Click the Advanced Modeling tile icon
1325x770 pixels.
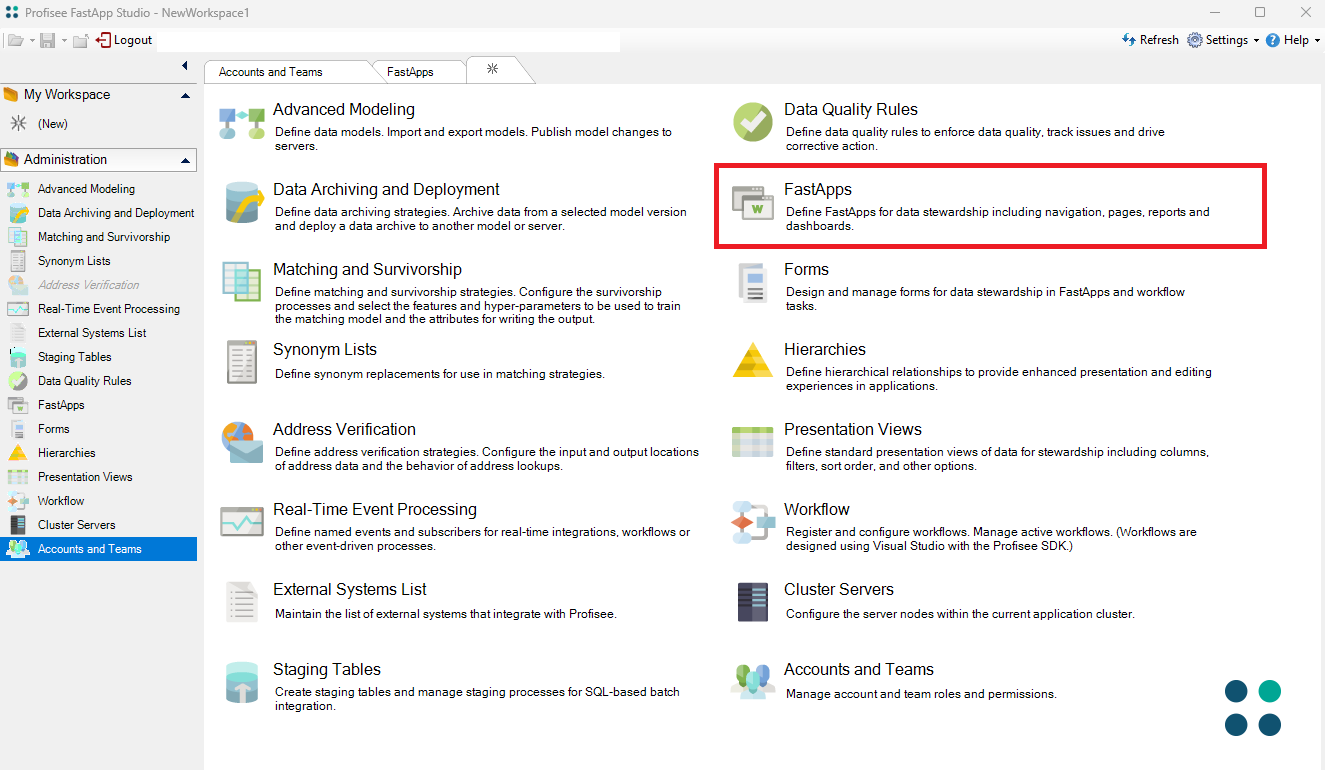coord(242,122)
